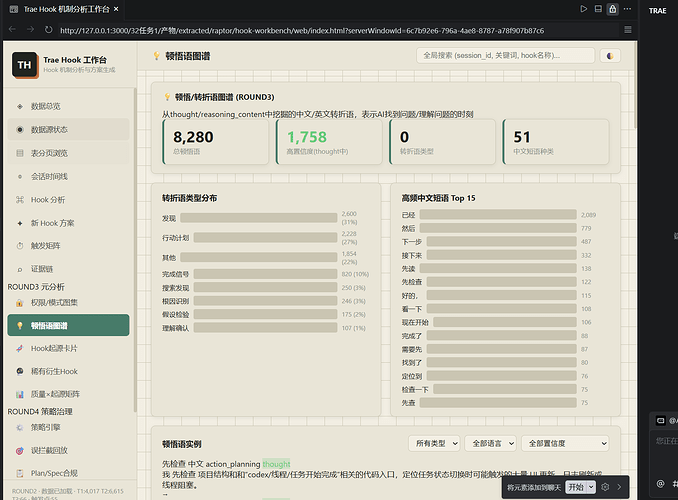Open the 所有类型 type filter dropdown
678x500 pixels.
434,443
